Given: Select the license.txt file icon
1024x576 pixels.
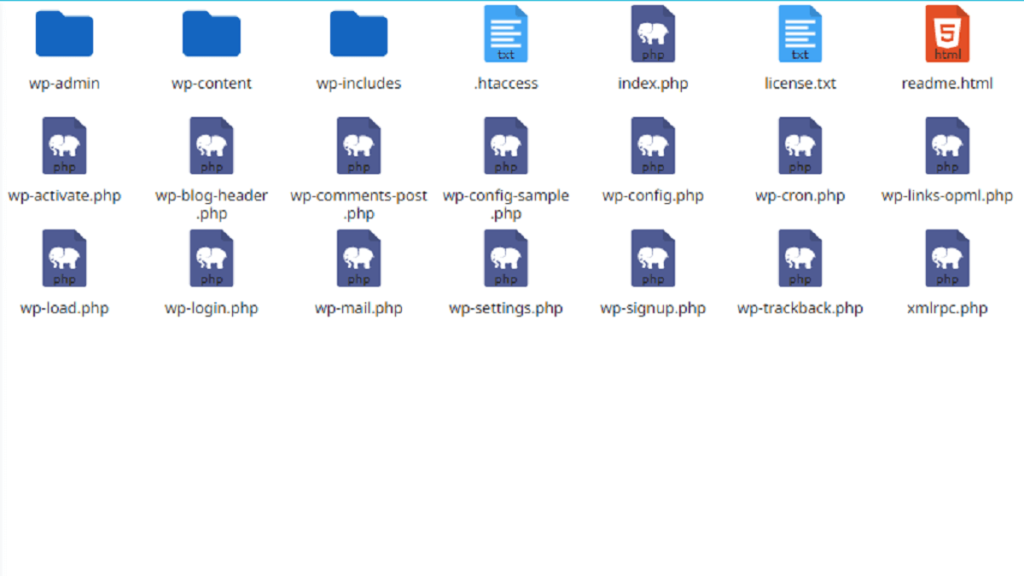Looking at the screenshot, I should [x=800, y=34].
